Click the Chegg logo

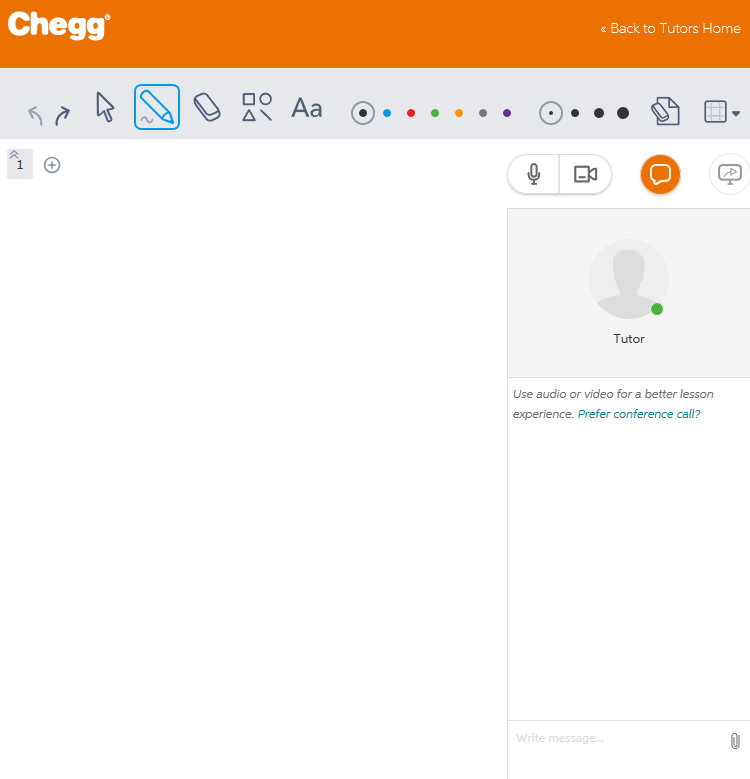point(59,25)
